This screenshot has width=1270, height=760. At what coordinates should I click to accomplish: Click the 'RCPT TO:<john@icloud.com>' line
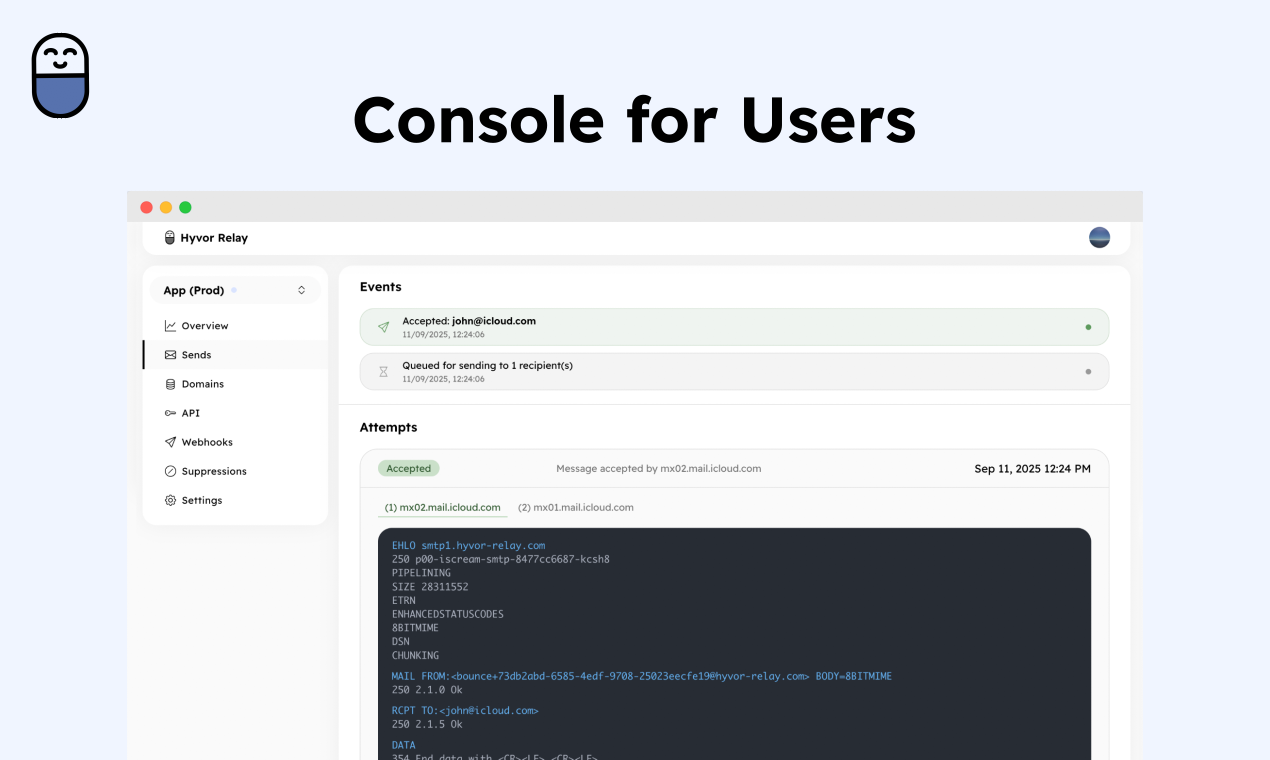coord(465,710)
